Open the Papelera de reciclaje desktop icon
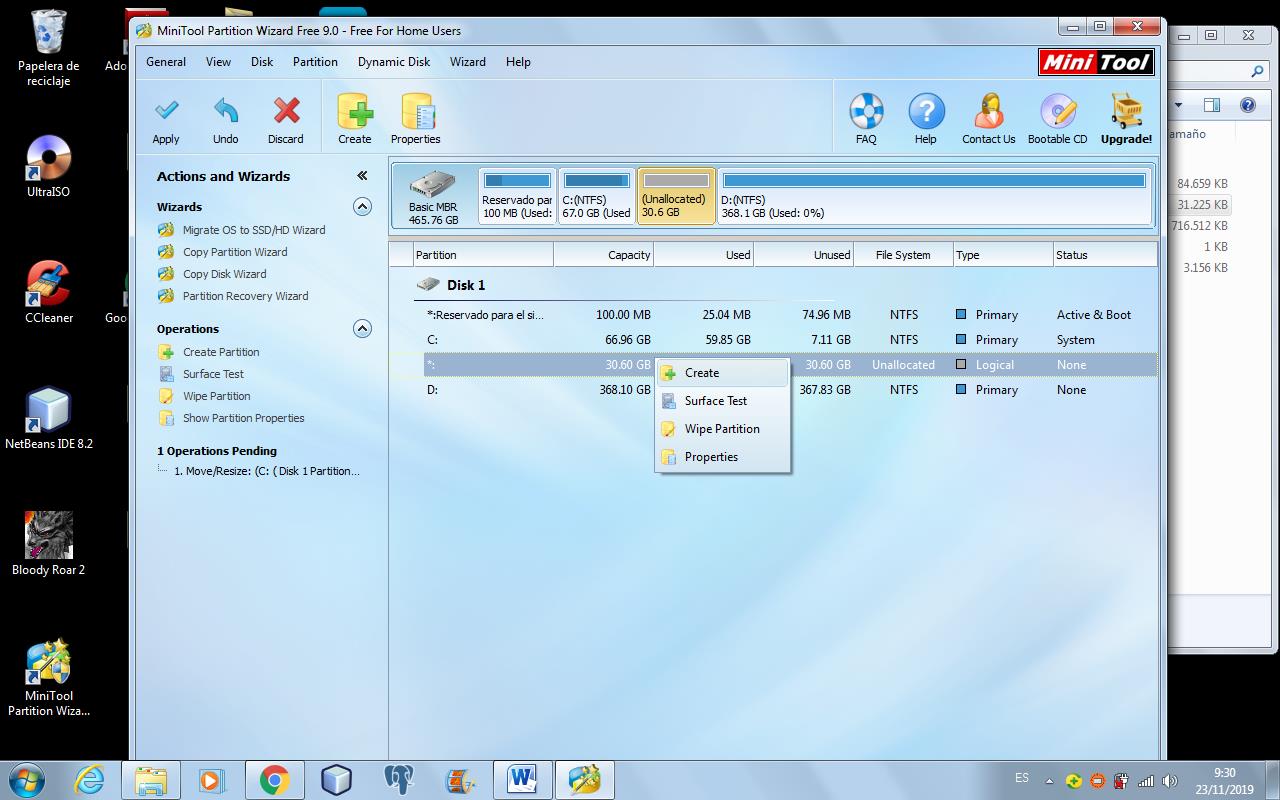 (x=48, y=48)
